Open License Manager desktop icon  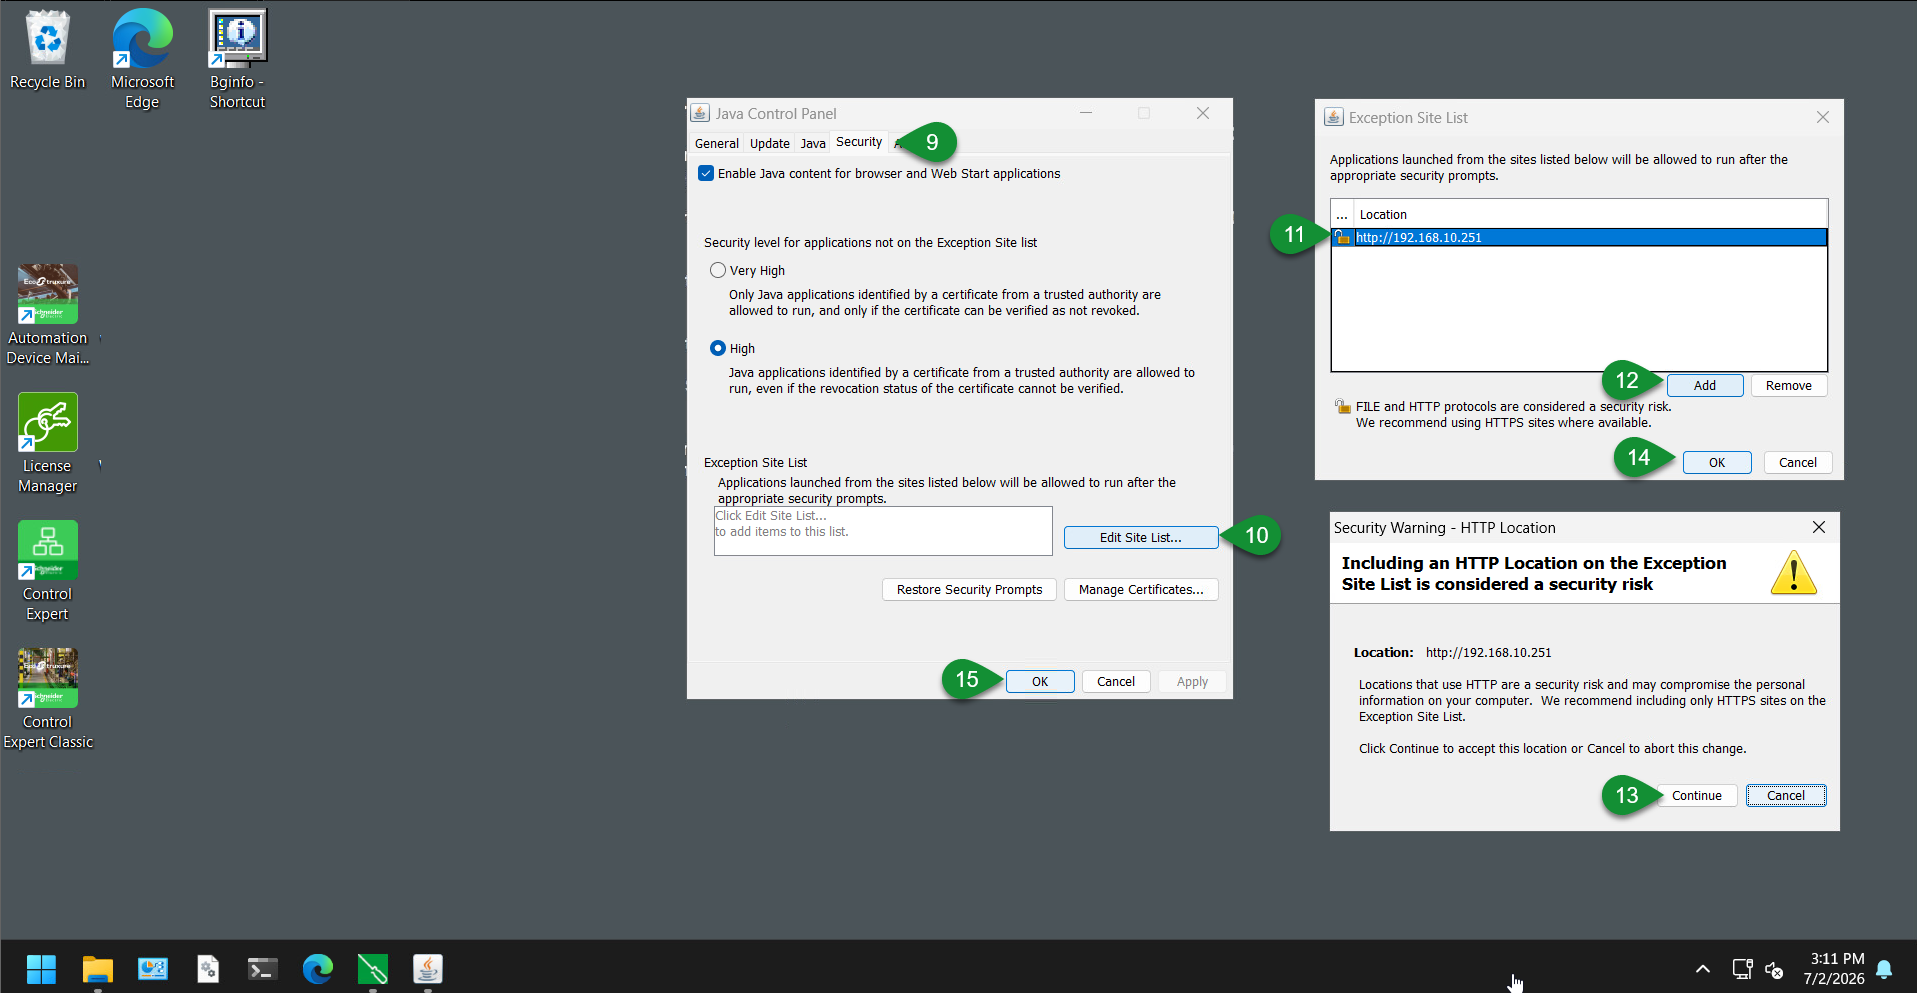(47, 443)
